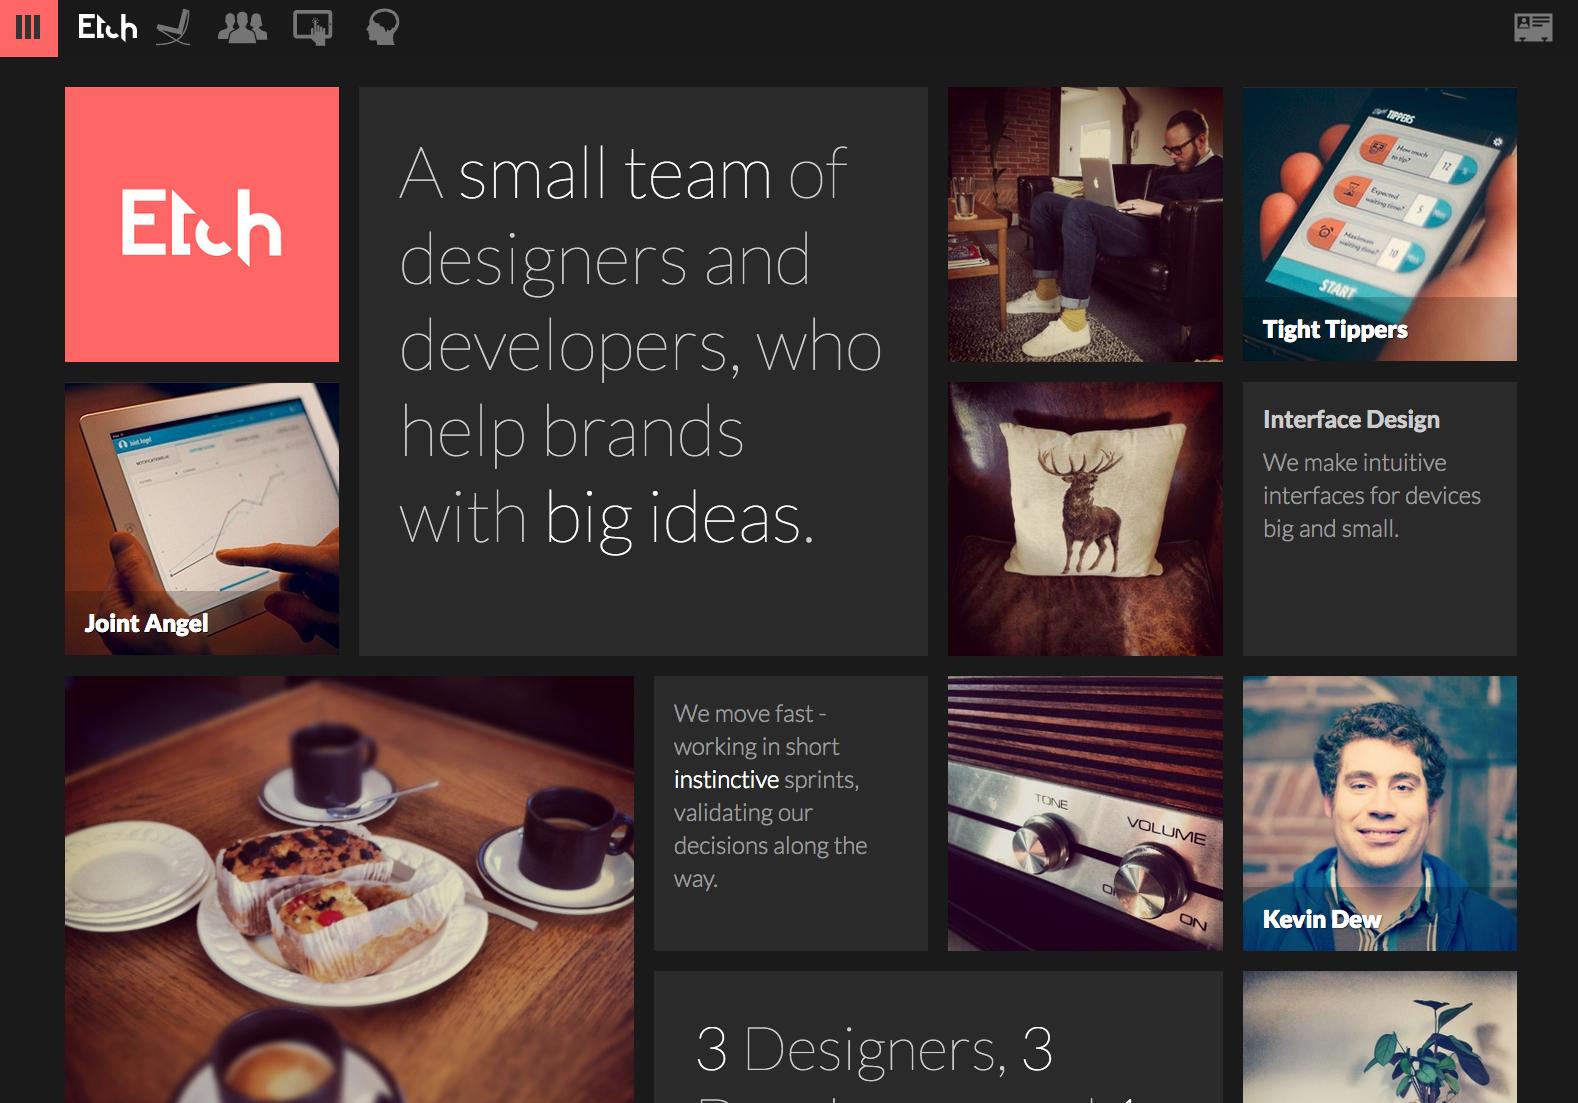The width and height of the screenshot is (1578, 1103).
Task: Click the large red Etch logo tile
Action: pos(202,224)
